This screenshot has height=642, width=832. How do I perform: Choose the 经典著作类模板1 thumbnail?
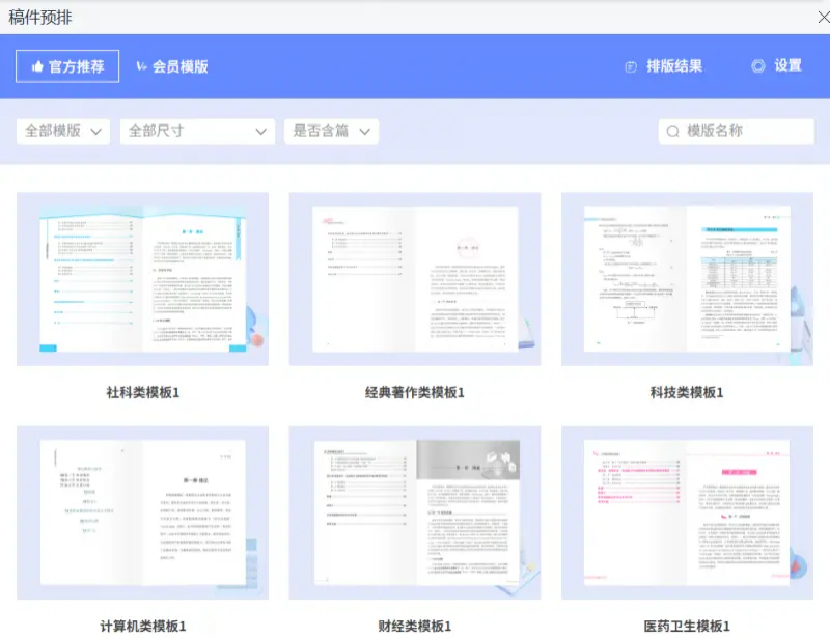[416, 277]
